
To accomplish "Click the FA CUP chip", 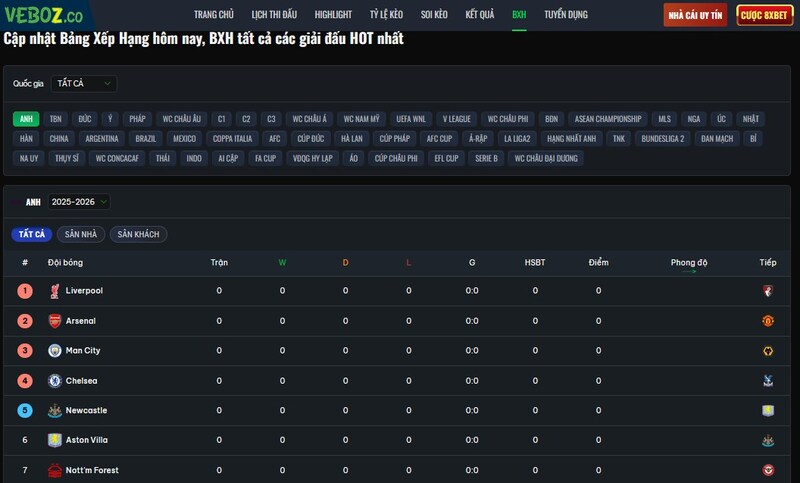I will [x=265, y=159].
